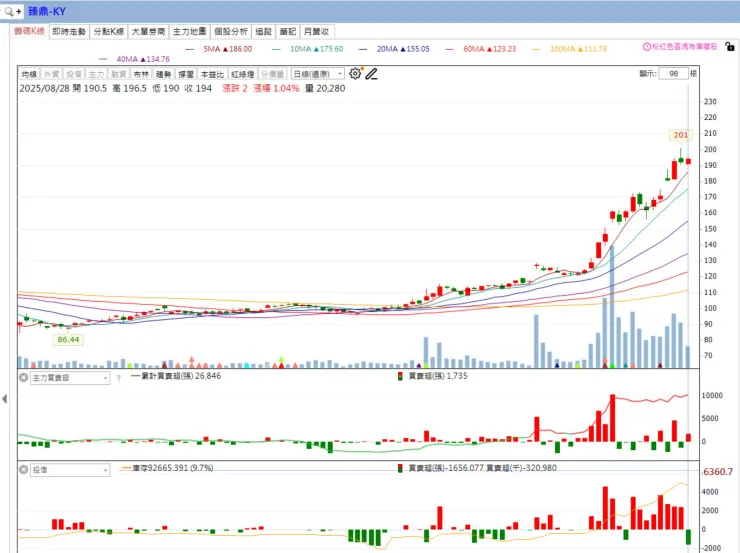740x553 pixels.
Task: Click the 顯示 bar count field showing 98
Action: click(x=673, y=74)
